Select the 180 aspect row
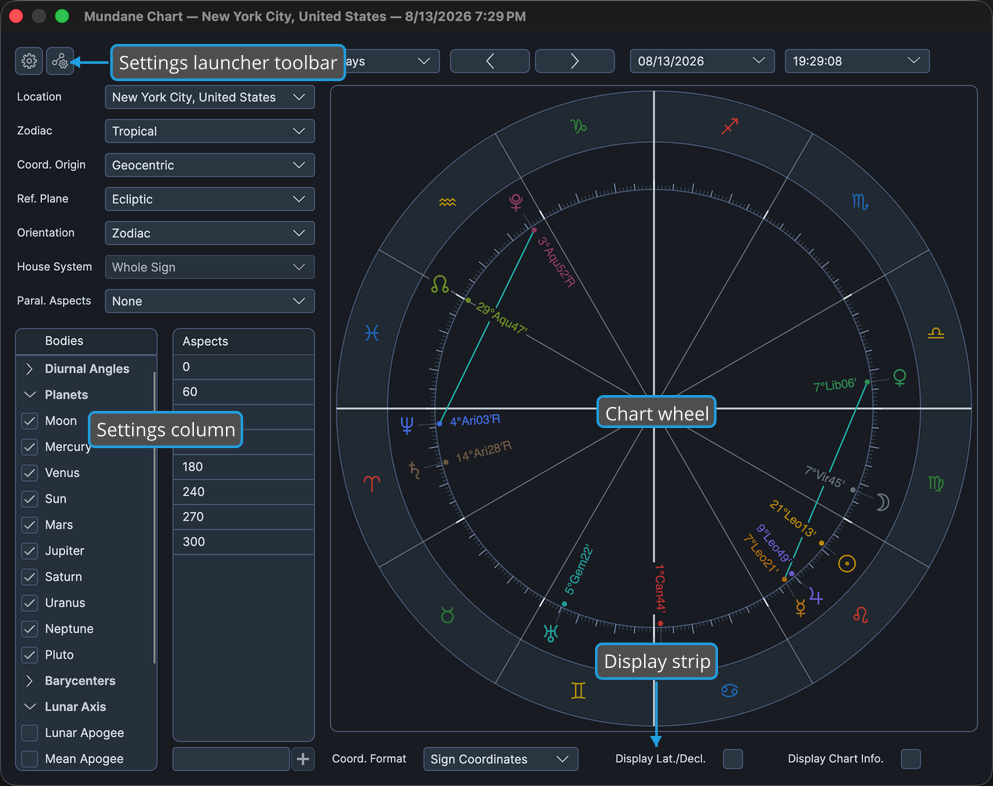The image size is (993, 786). (244, 467)
